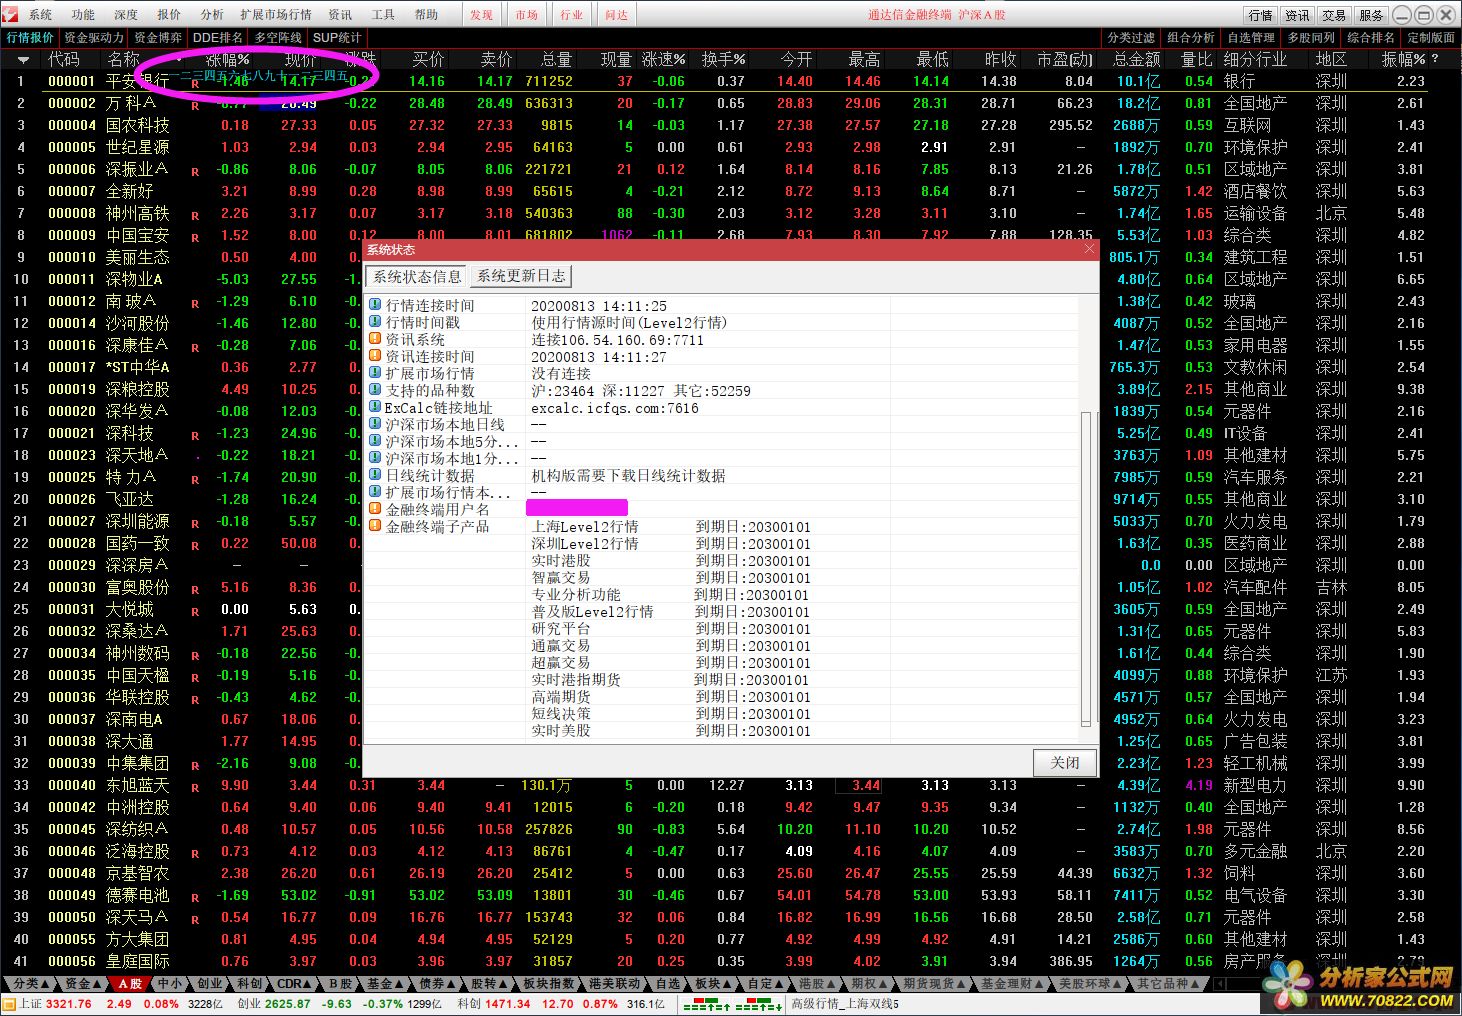The width and height of the screenshot is (1462, 1016).
Task: Switch to the SUP统计 tab
Action: click(338, 38)
